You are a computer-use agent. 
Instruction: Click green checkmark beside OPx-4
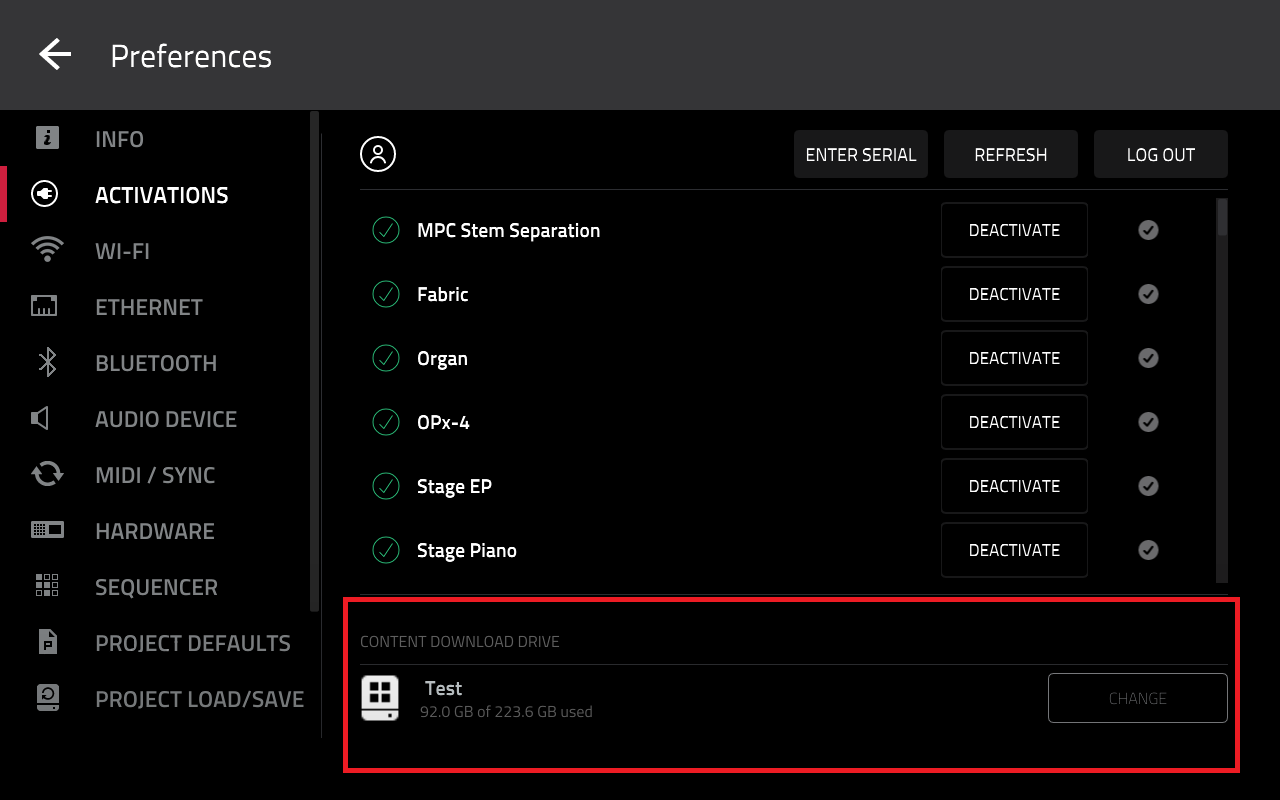(386, 422)
